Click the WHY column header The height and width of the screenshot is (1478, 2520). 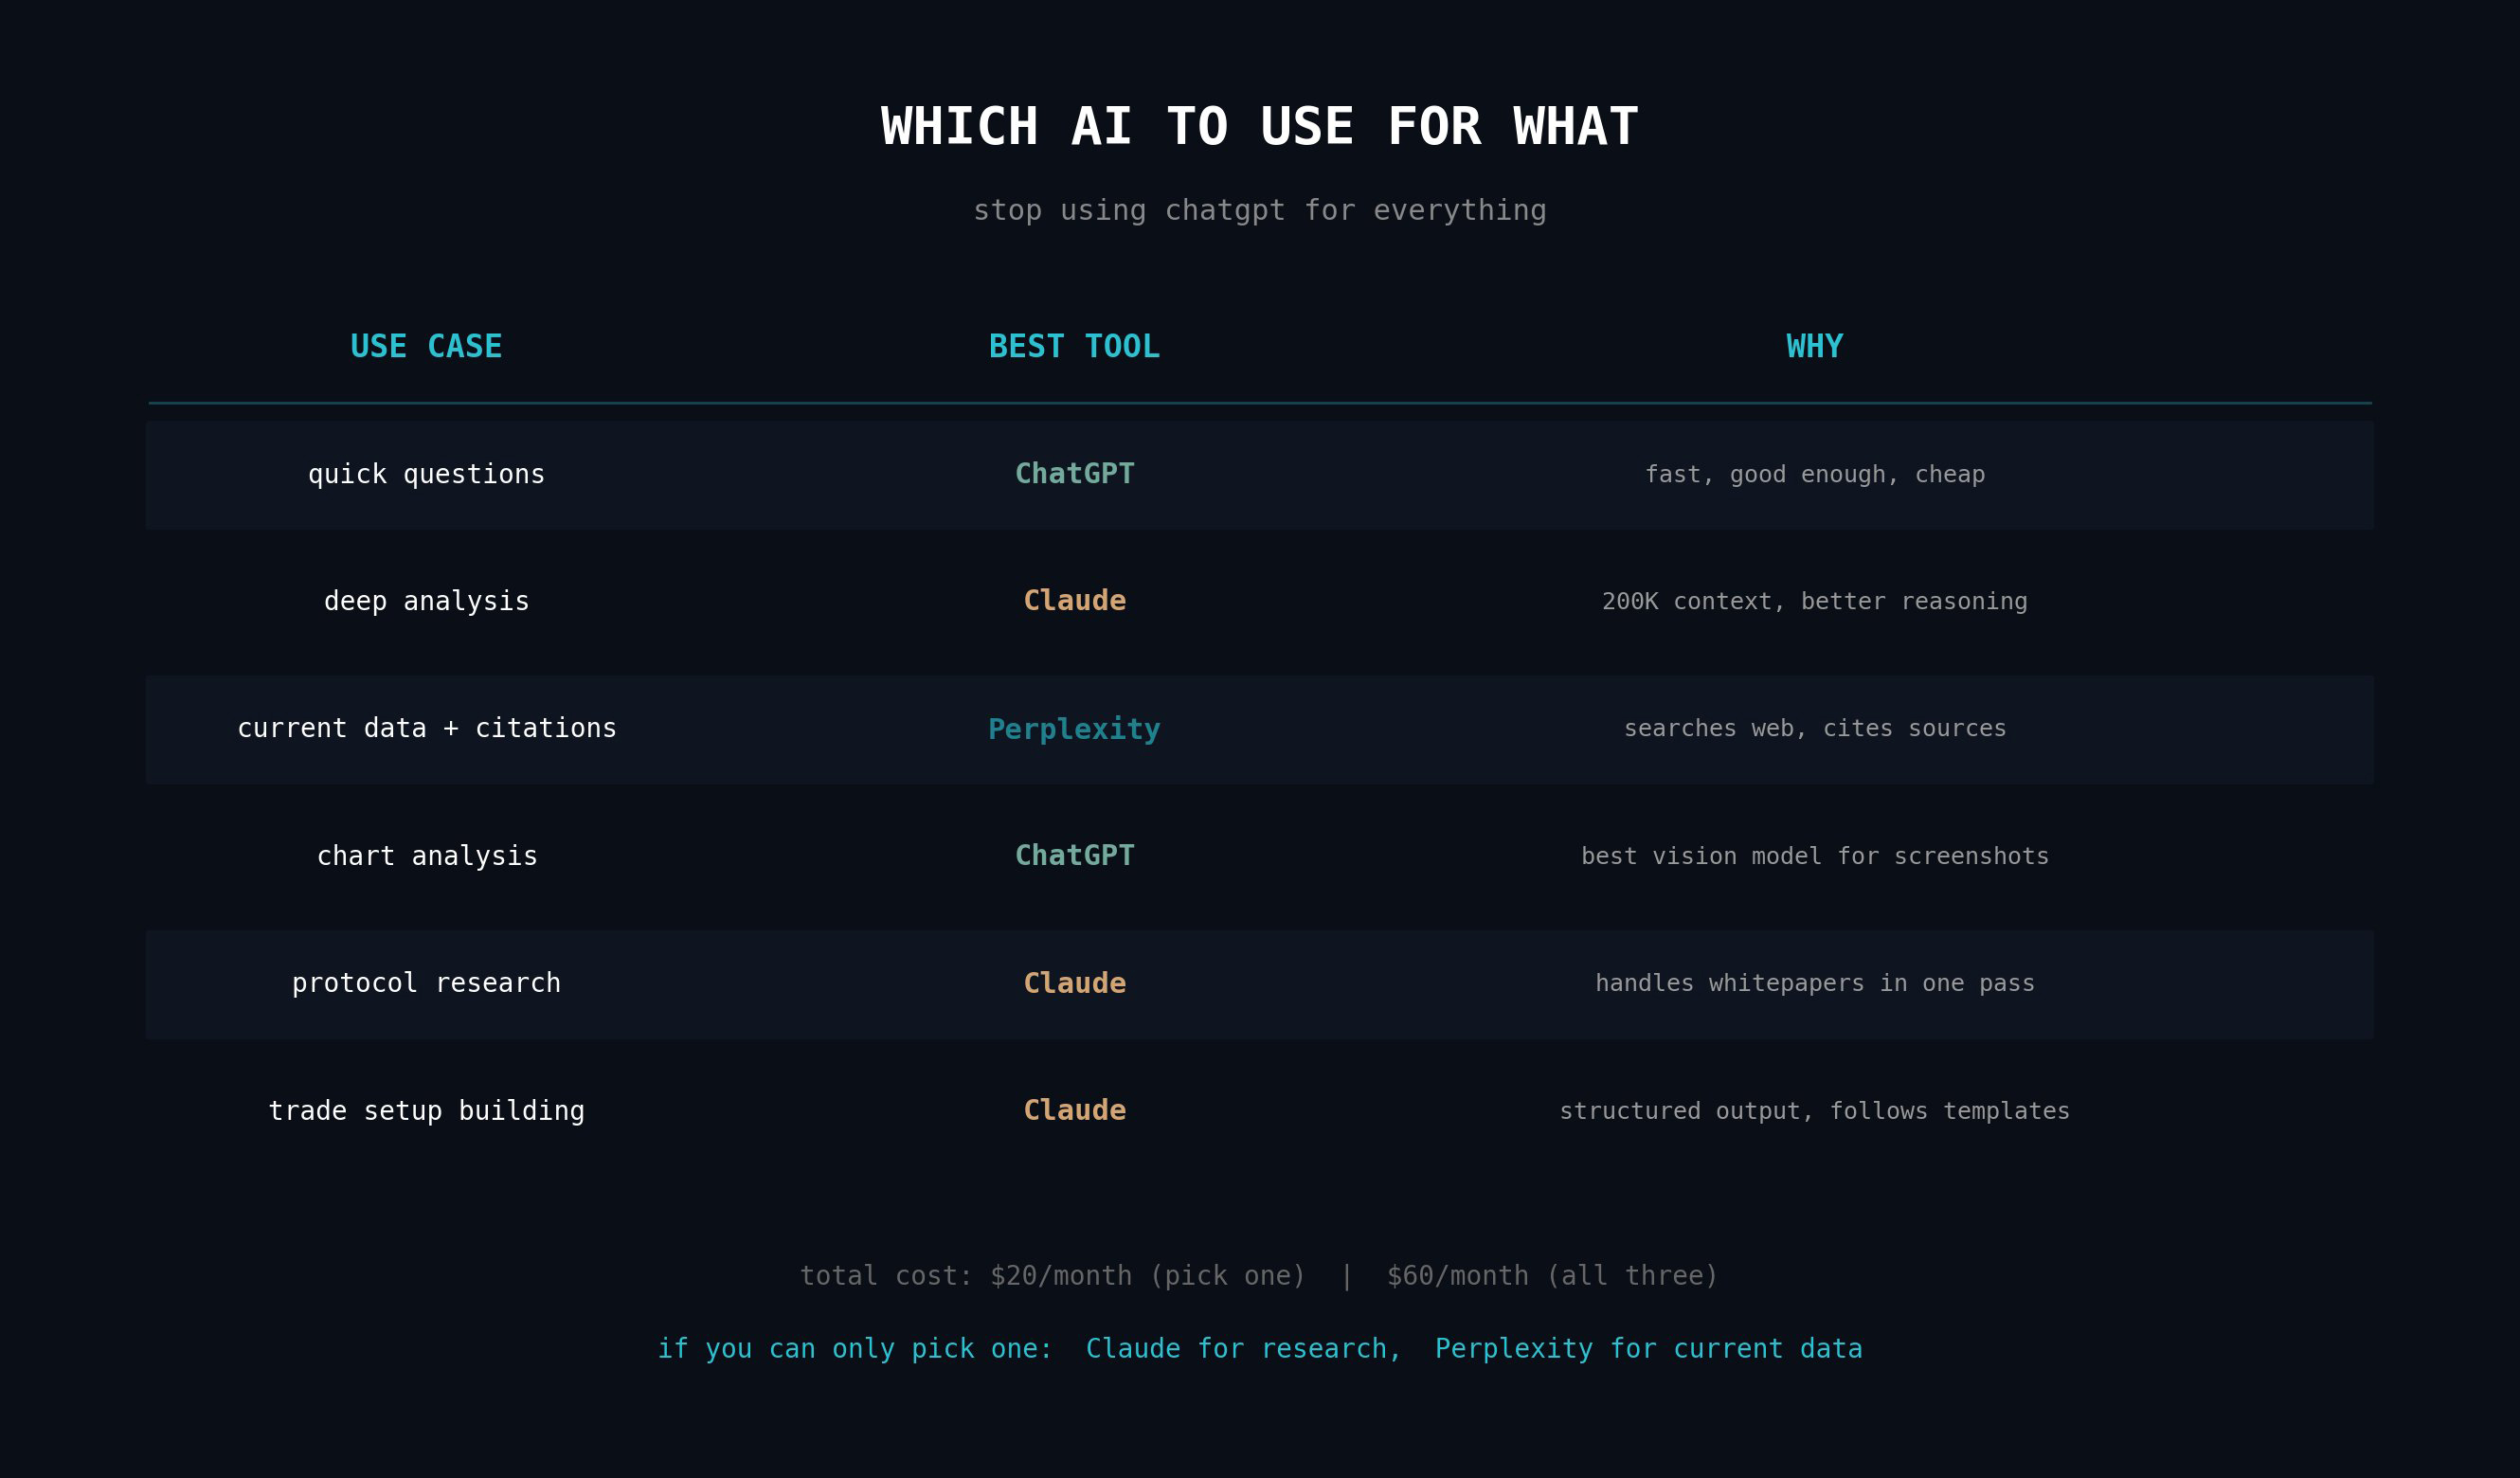tap(1814, 346)
